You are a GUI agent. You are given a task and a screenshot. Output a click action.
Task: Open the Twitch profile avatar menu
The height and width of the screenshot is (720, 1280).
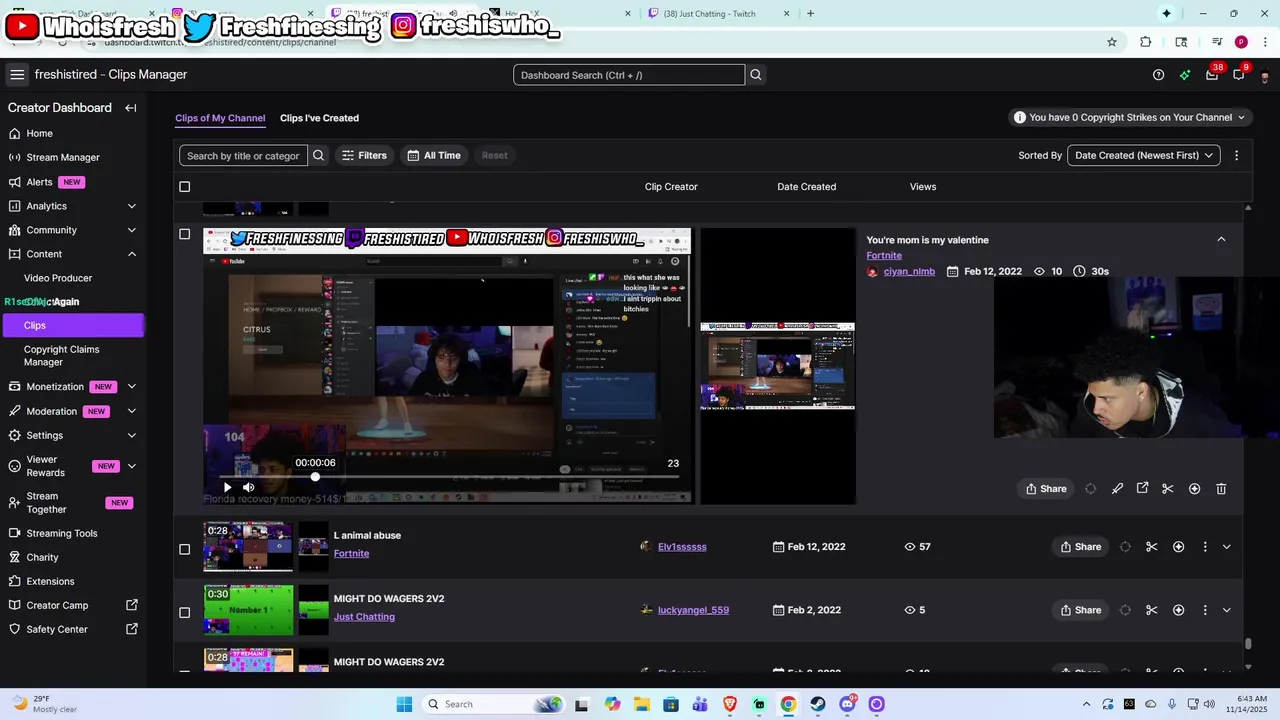[1265, 76]
